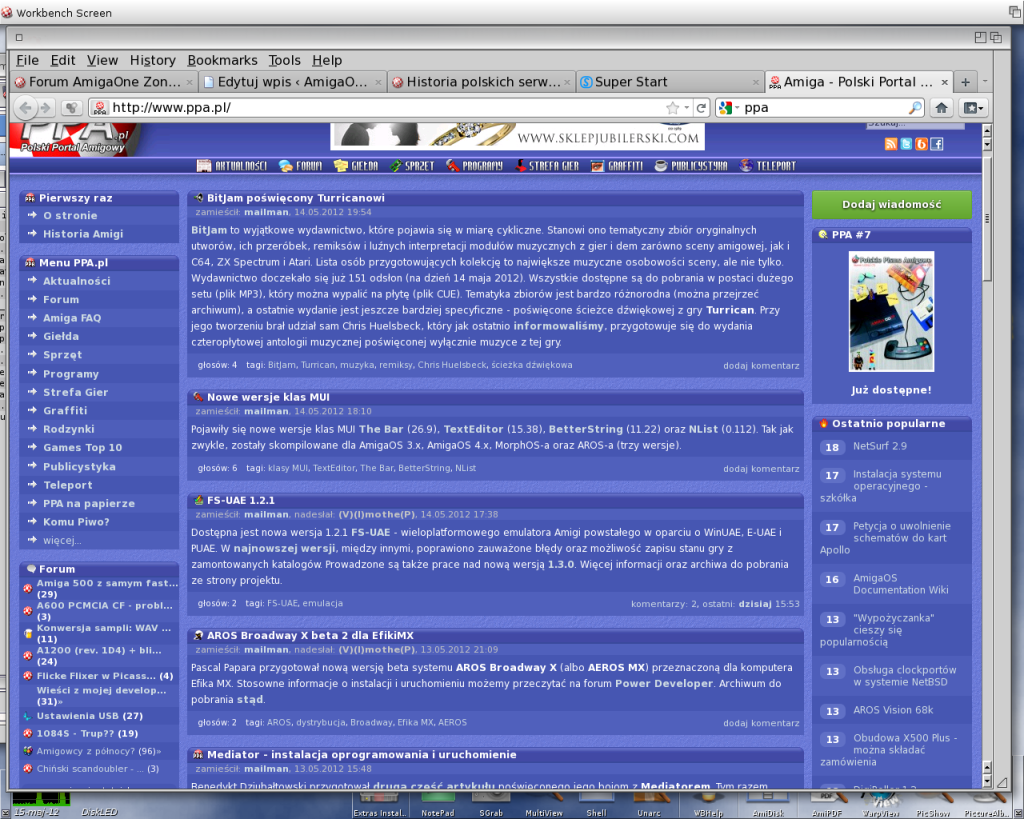Open the URL history dropdown next to star

click(686, 108)
